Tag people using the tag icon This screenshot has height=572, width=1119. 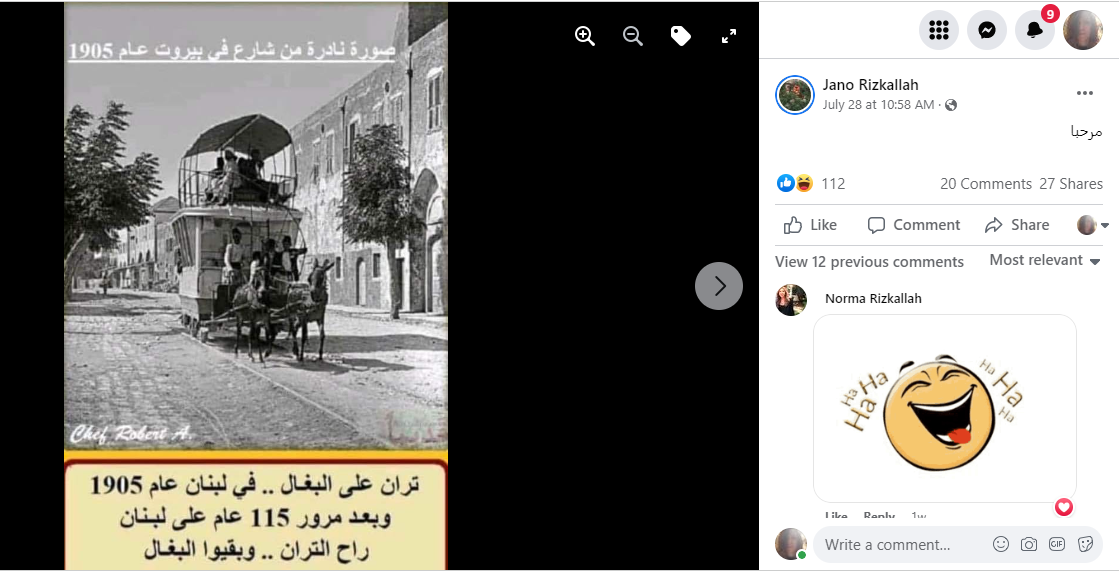click(681, 36)
